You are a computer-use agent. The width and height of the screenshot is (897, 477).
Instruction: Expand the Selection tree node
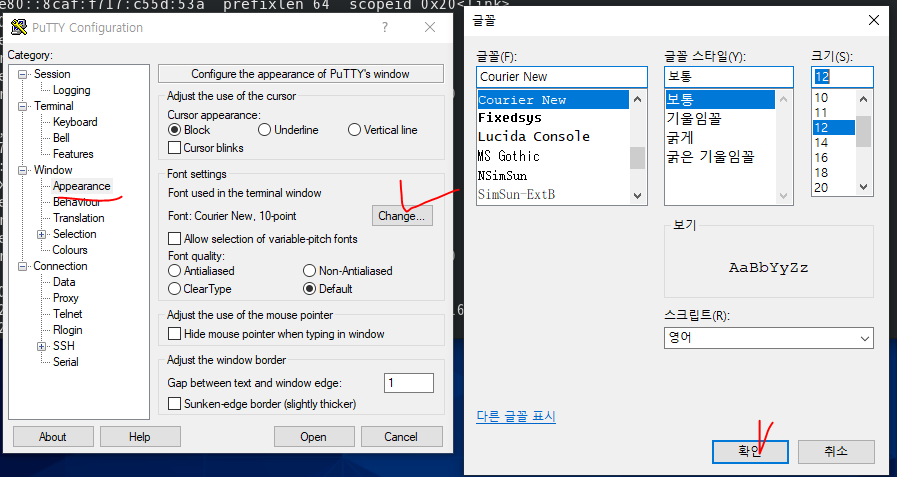tap(41, 234)
